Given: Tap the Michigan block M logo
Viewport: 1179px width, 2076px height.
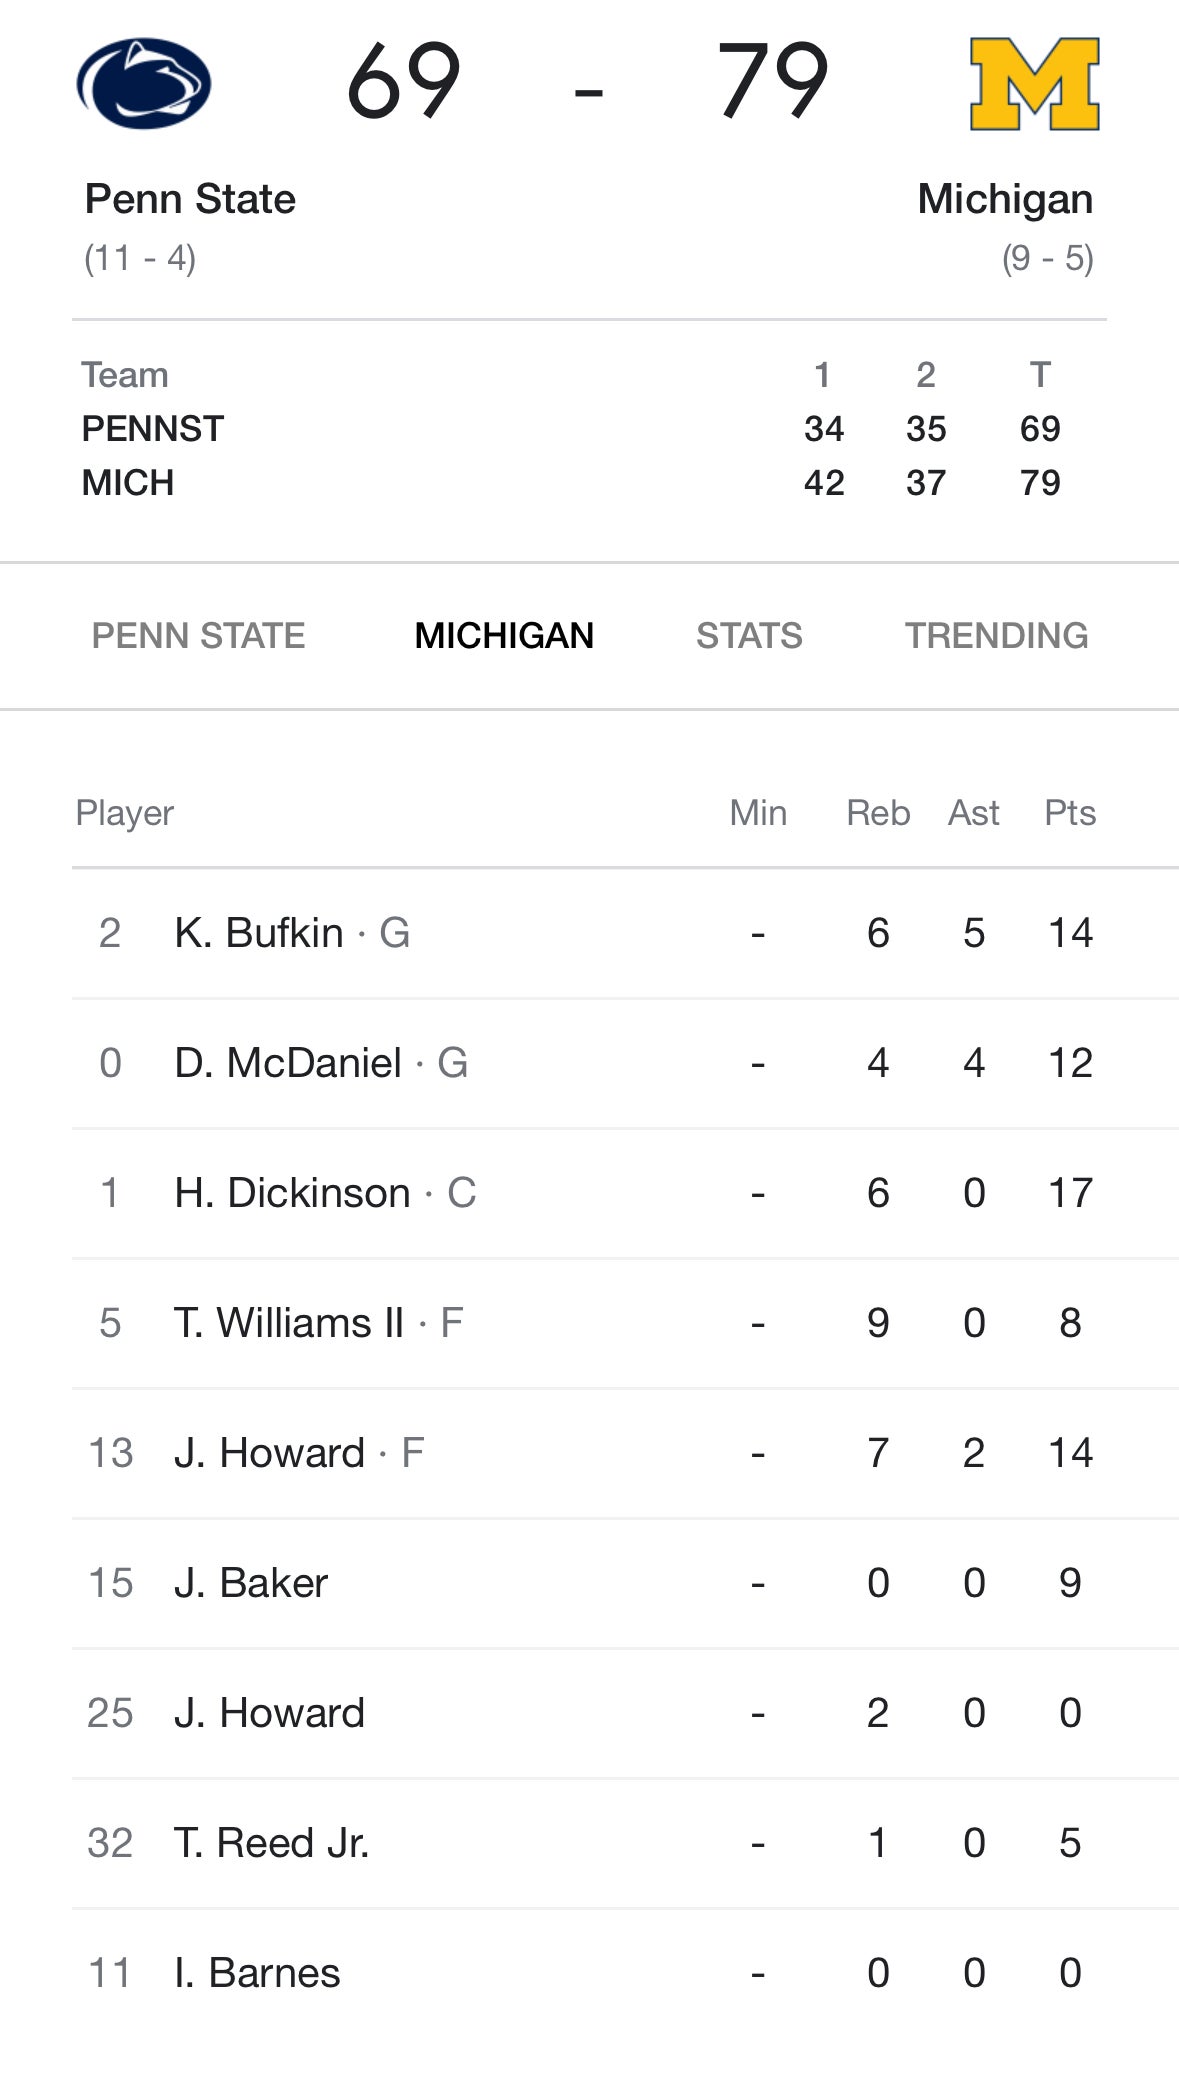Looking at the screenshot, I should tap(1034, 84).
